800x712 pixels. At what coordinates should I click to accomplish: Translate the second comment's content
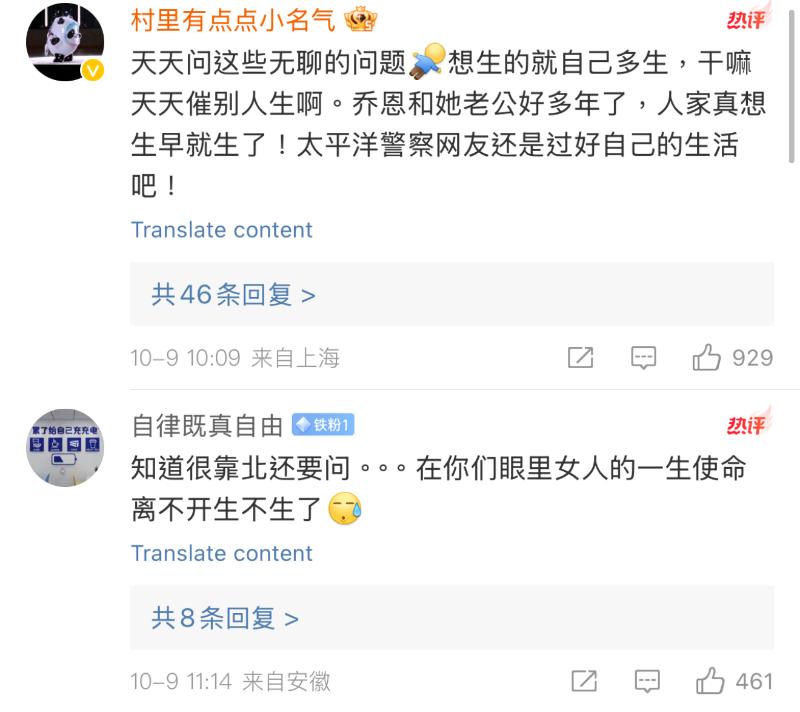[221, 554]
